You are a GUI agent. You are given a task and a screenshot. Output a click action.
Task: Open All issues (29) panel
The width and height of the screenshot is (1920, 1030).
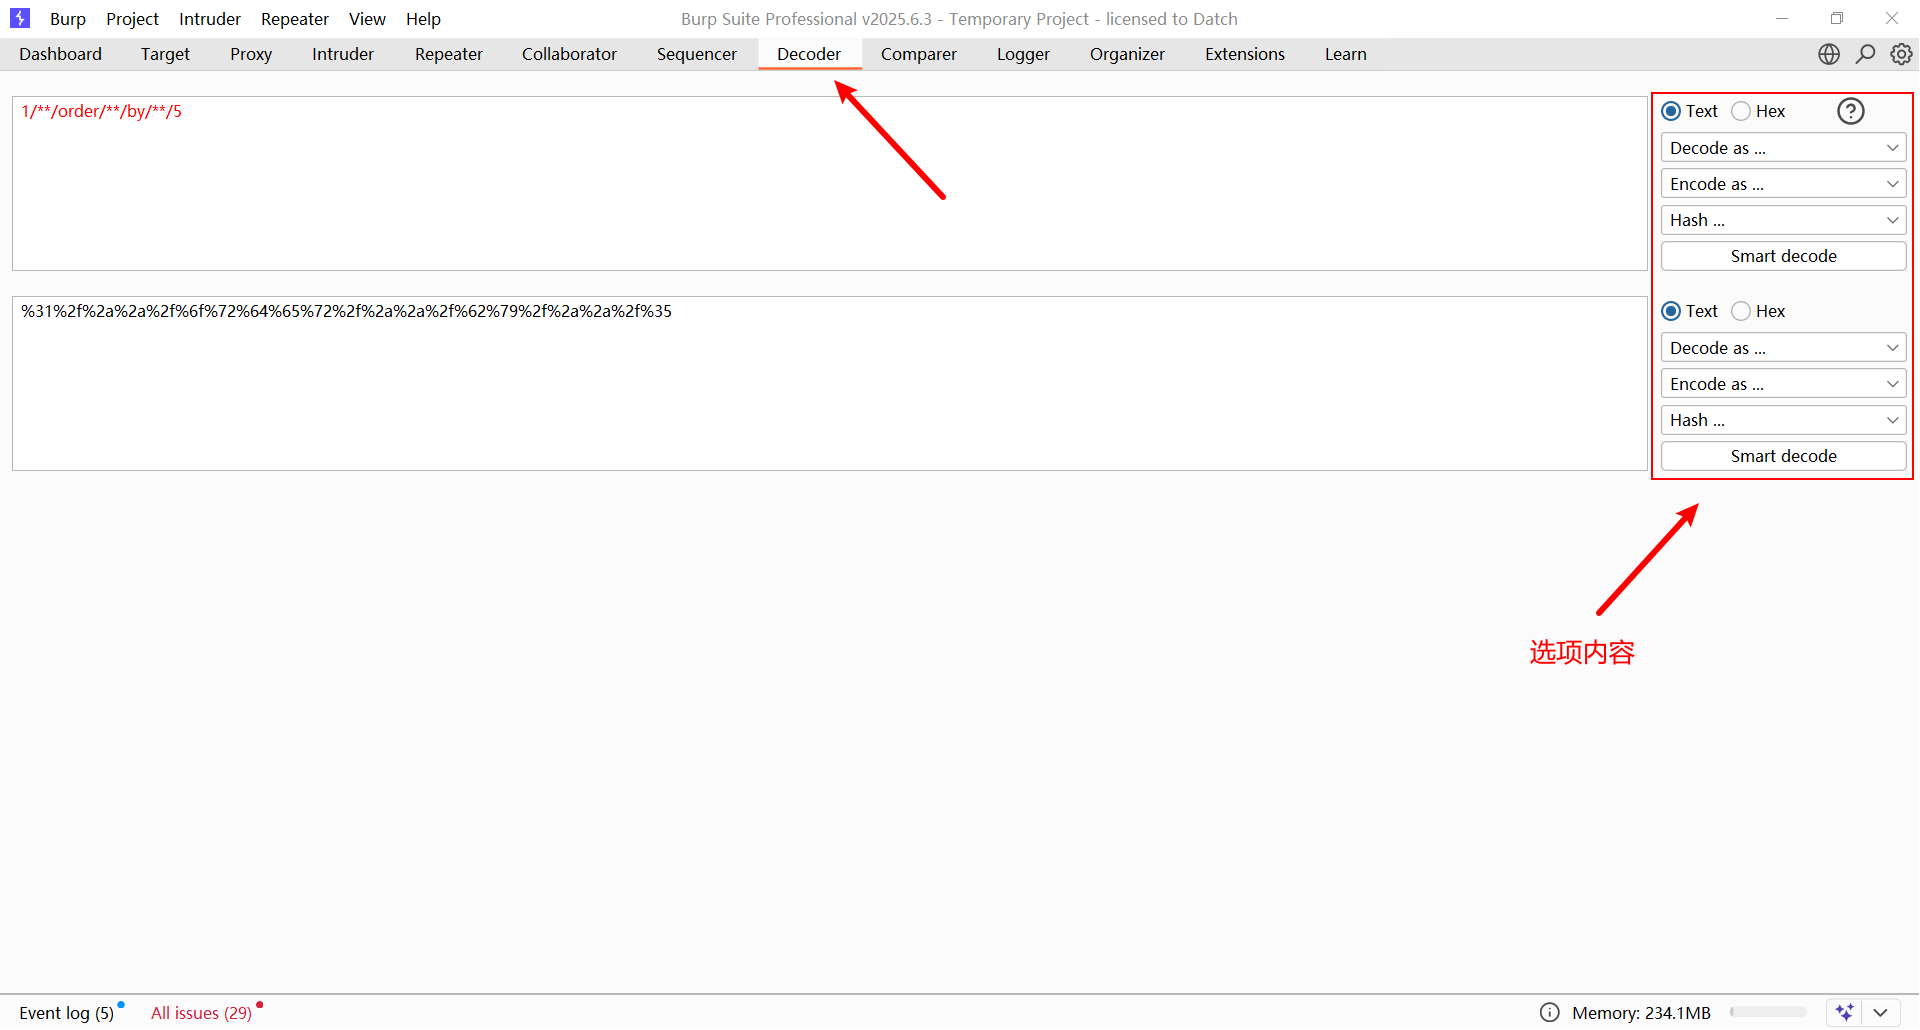click(201, 1013)
